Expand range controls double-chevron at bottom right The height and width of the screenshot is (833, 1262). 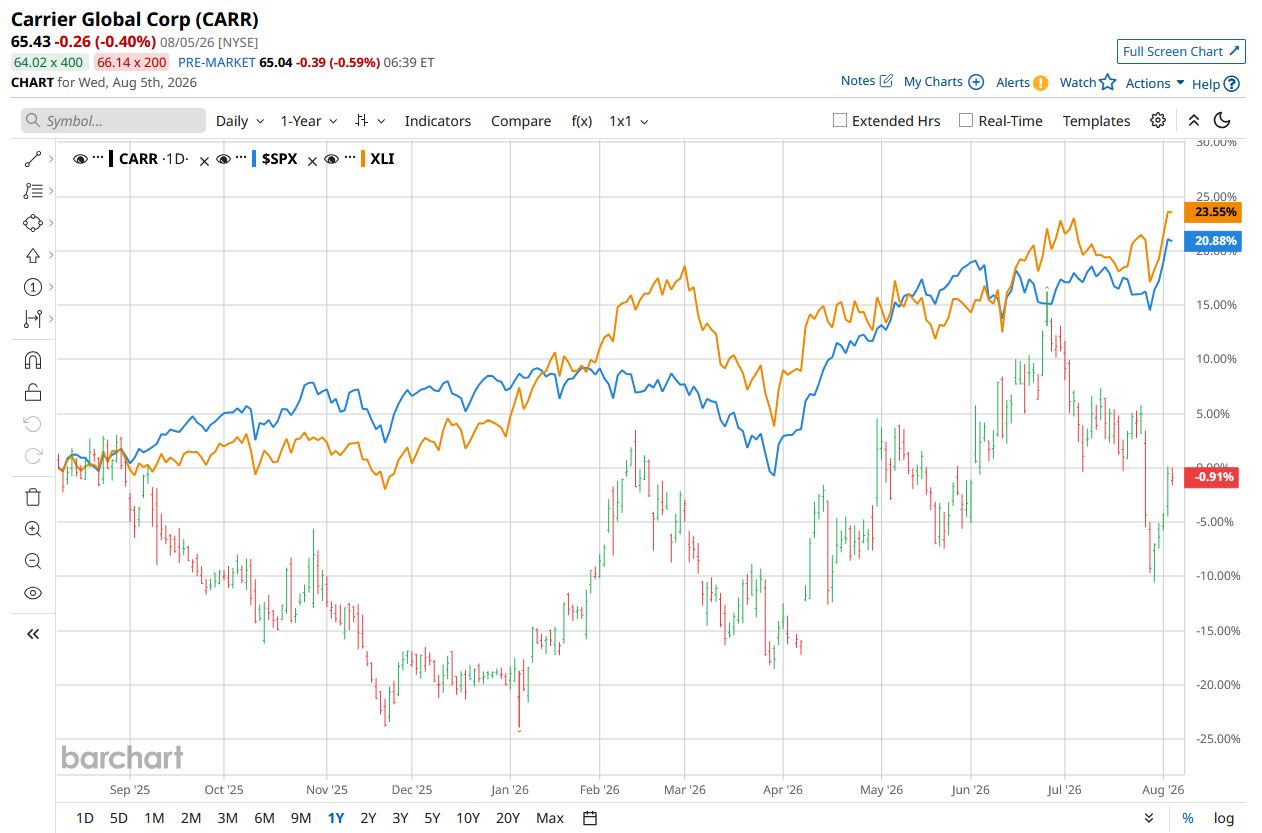(x=1149, y=818)
